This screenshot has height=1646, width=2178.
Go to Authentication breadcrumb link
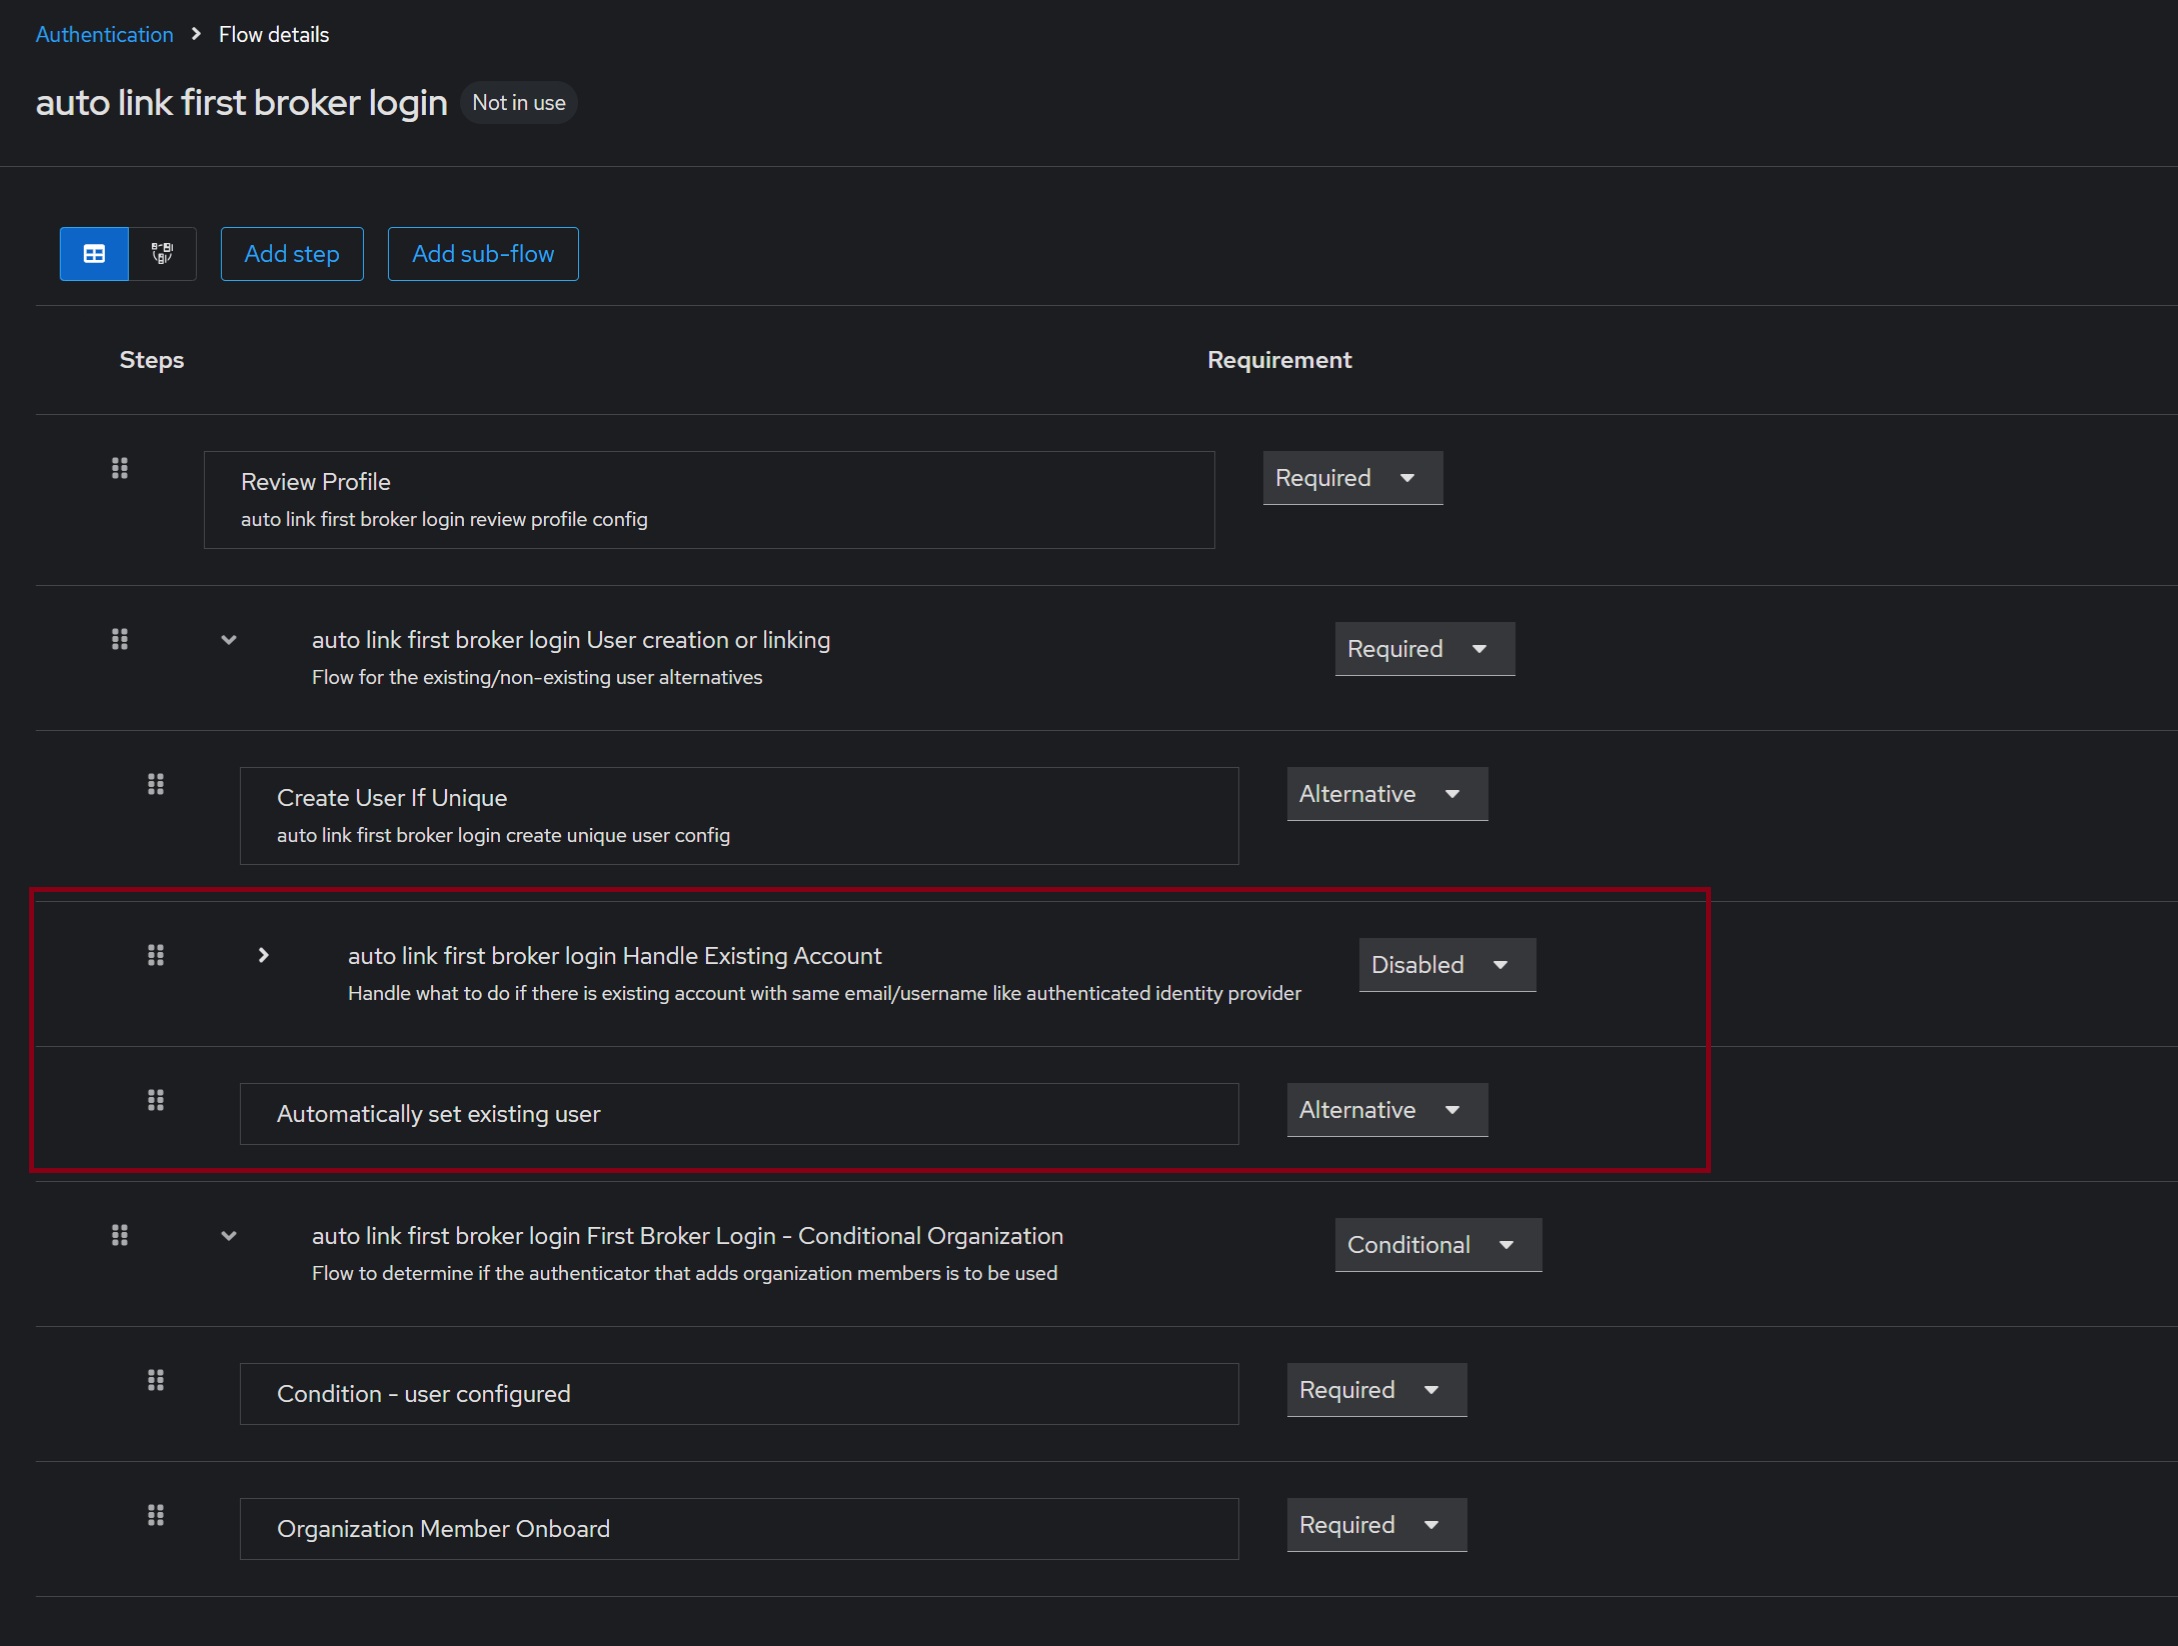105,34
